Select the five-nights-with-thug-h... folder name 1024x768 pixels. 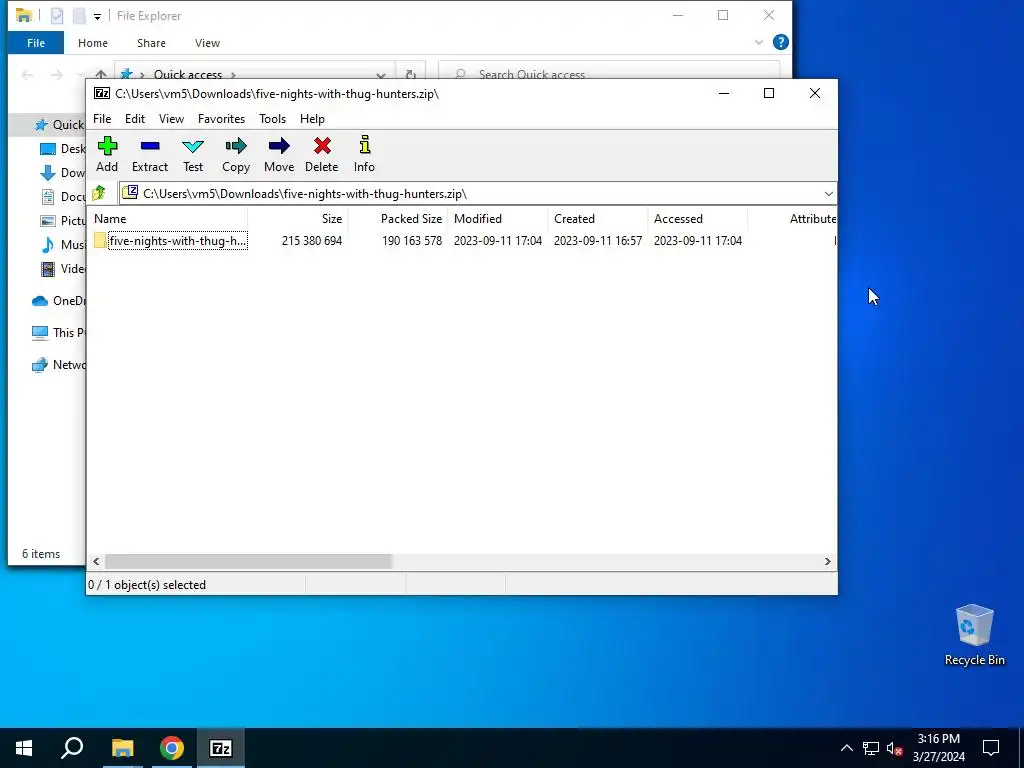[x=178, y=240]
